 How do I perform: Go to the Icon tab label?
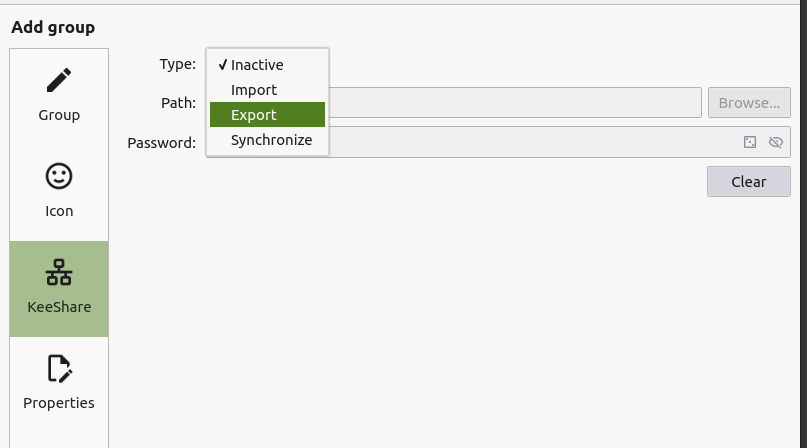click(59, 211)
